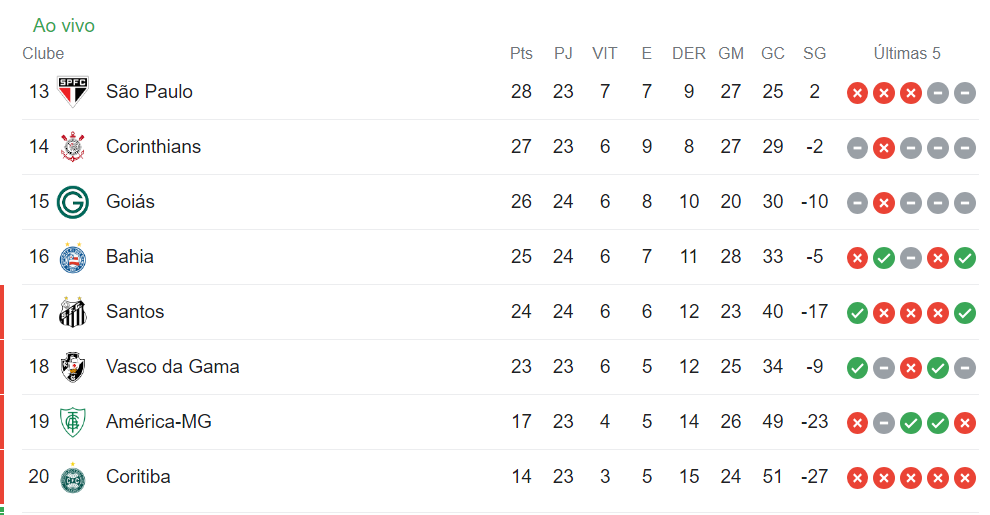Click the Corinthians club crest
The image size is (990, 515).
[x=73, y=147]
